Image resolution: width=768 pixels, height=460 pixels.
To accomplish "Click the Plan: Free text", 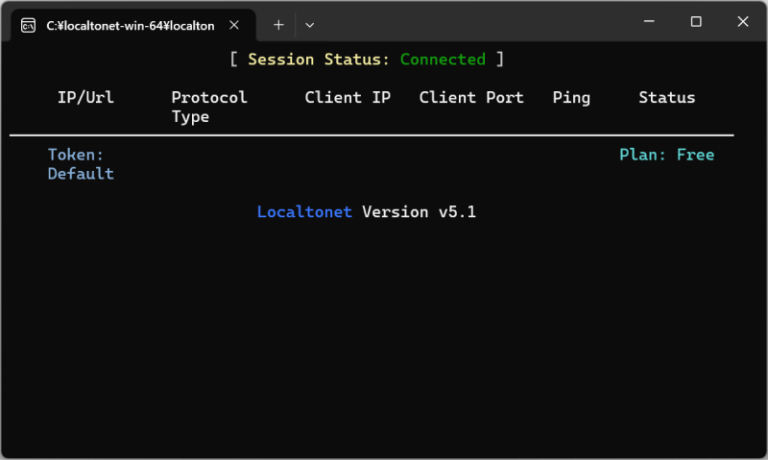I will pos(667,155).
